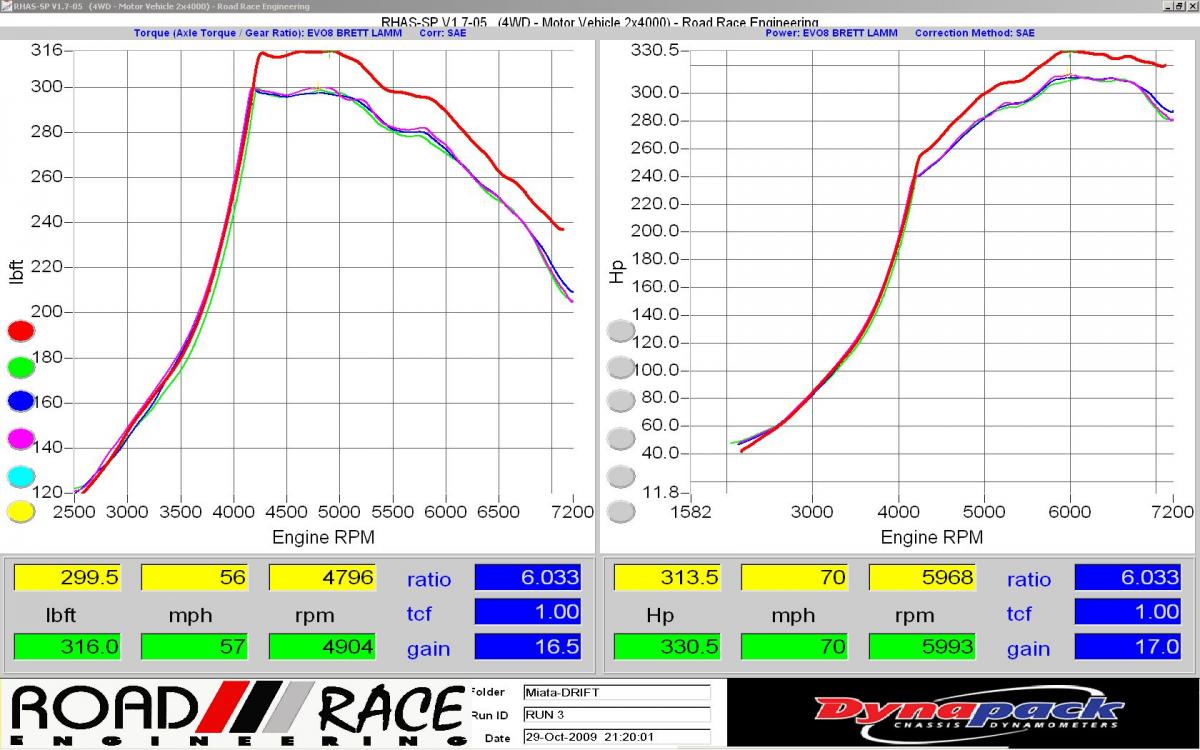The image size is (1200, 750).
Task: Click the cyan run circle on torque graph
Action: [x=21, y=475]
